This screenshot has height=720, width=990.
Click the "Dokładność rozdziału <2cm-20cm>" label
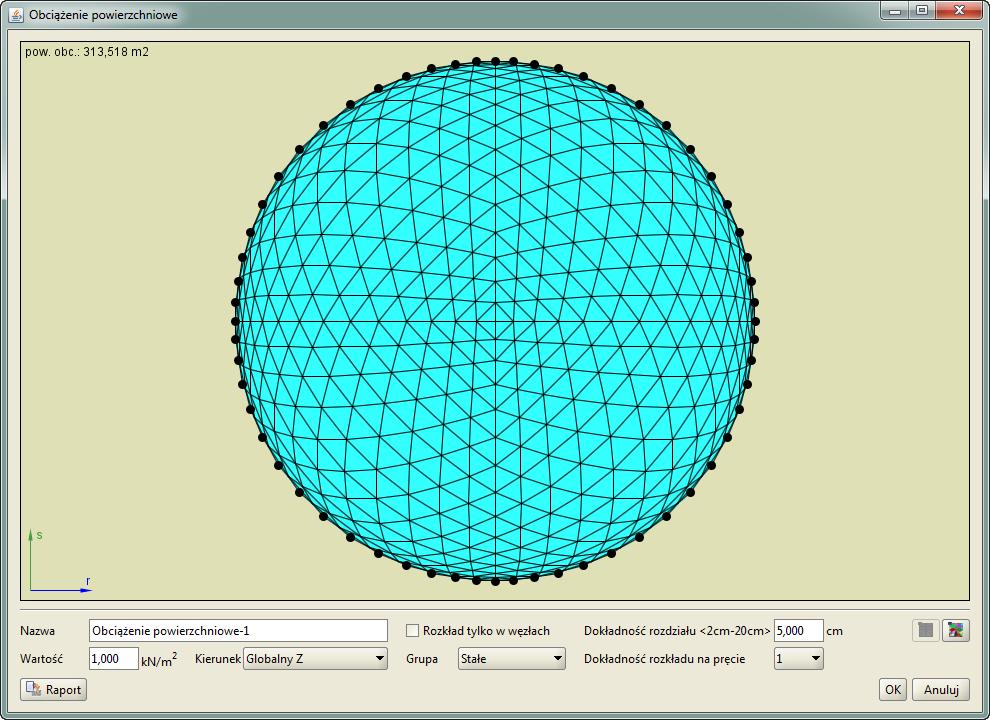(677, 630)
